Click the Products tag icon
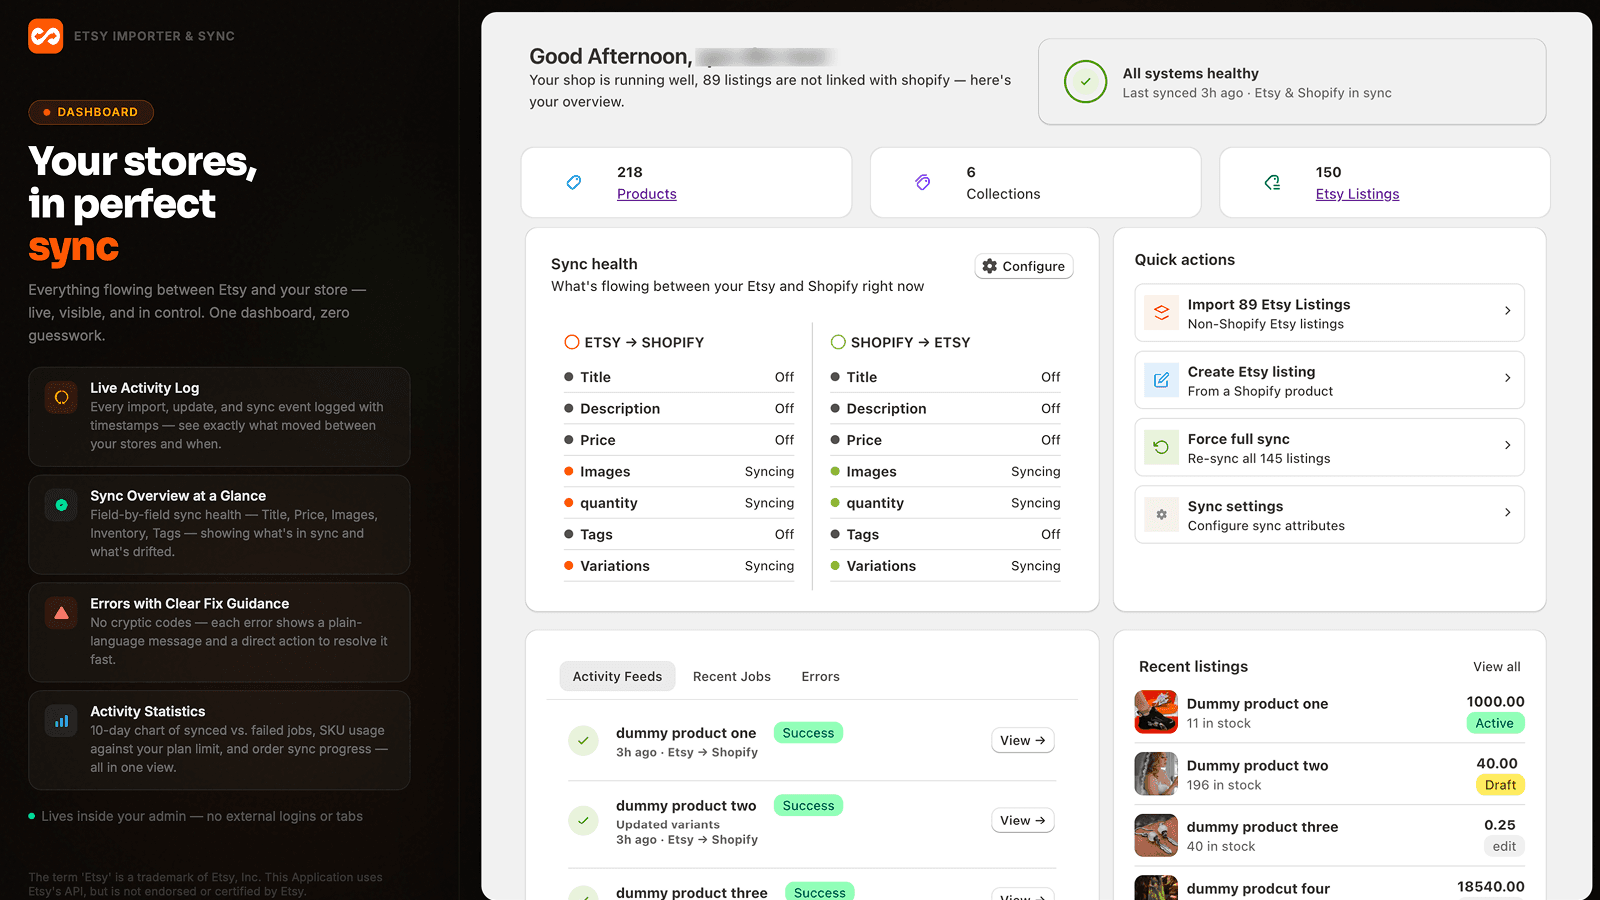The image size is (1600, 900). click(574, 183)
